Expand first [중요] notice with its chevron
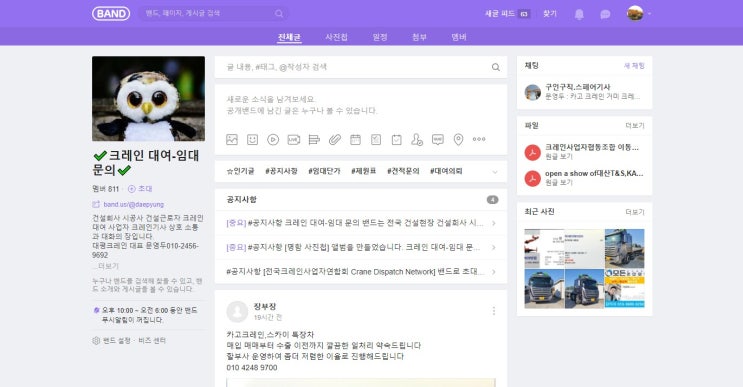The width and height of the screenshot is (743, 387). tap(494, 223)
